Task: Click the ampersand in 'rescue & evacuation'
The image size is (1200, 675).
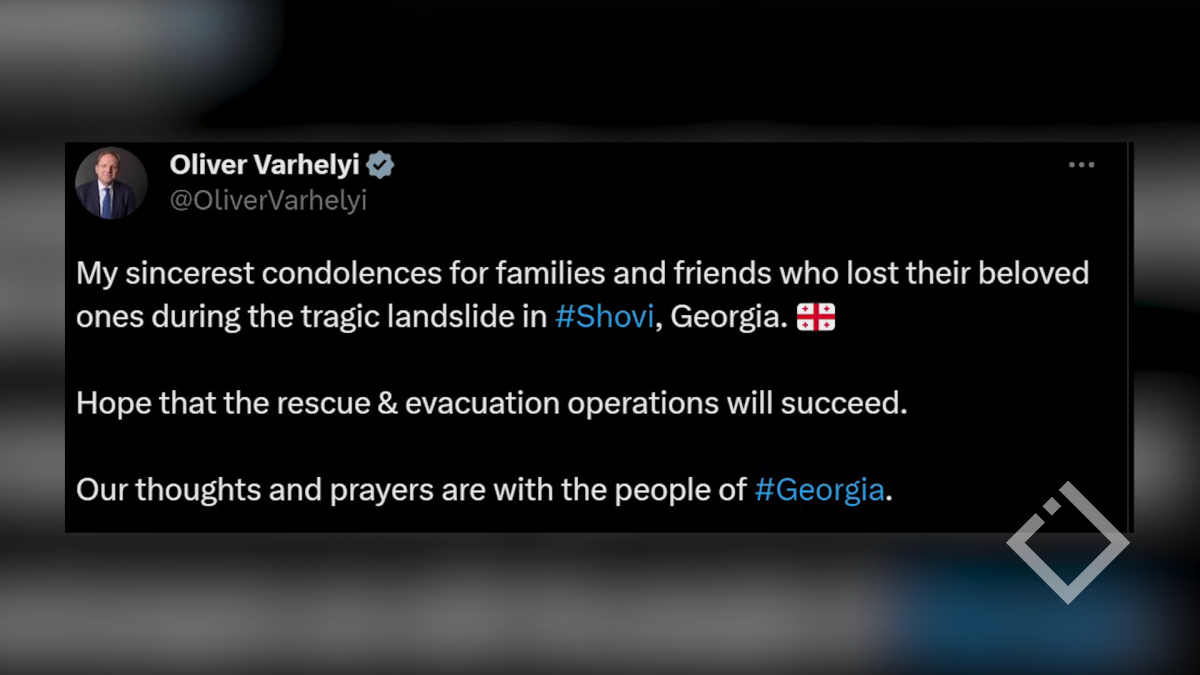Action: tap(384, 403)
